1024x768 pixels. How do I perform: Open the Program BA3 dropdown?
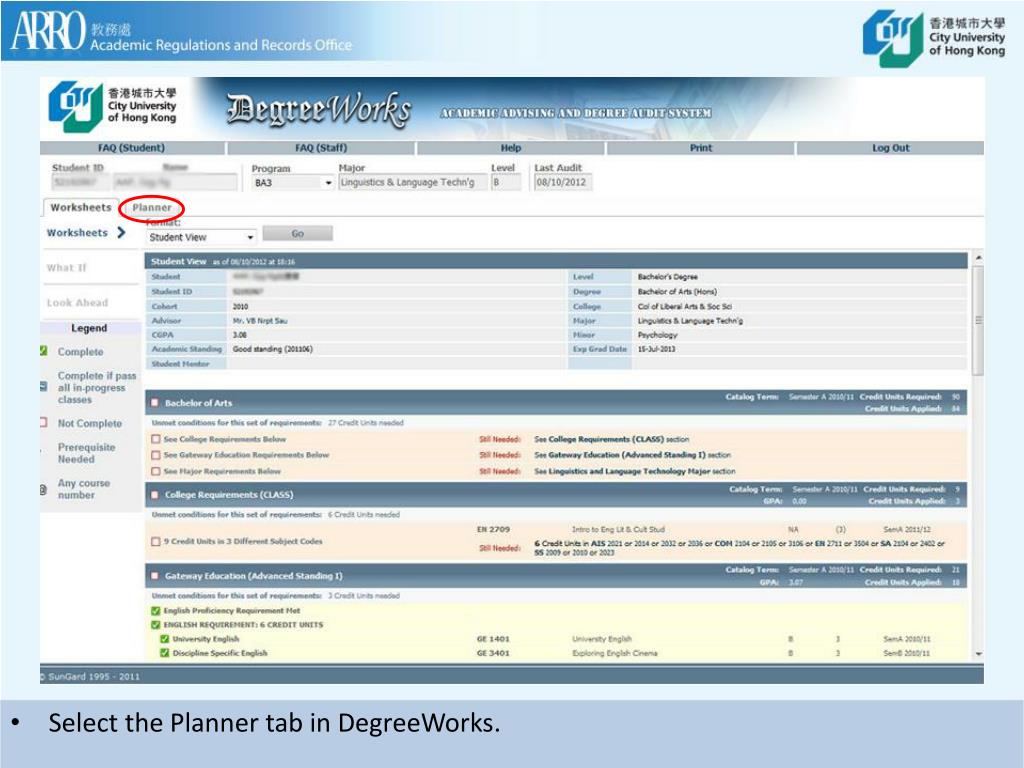pyautogui.click(x=293, y=183)
